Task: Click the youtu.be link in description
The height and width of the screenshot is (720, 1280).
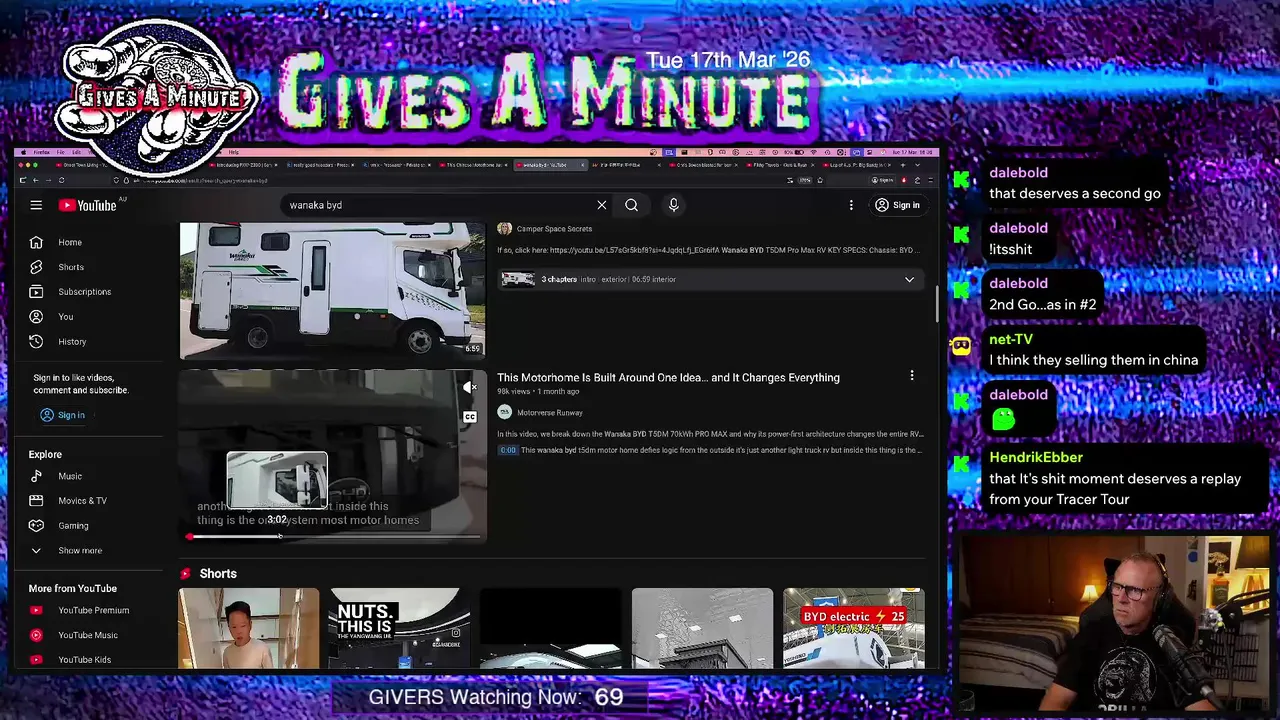Action: 635,250
